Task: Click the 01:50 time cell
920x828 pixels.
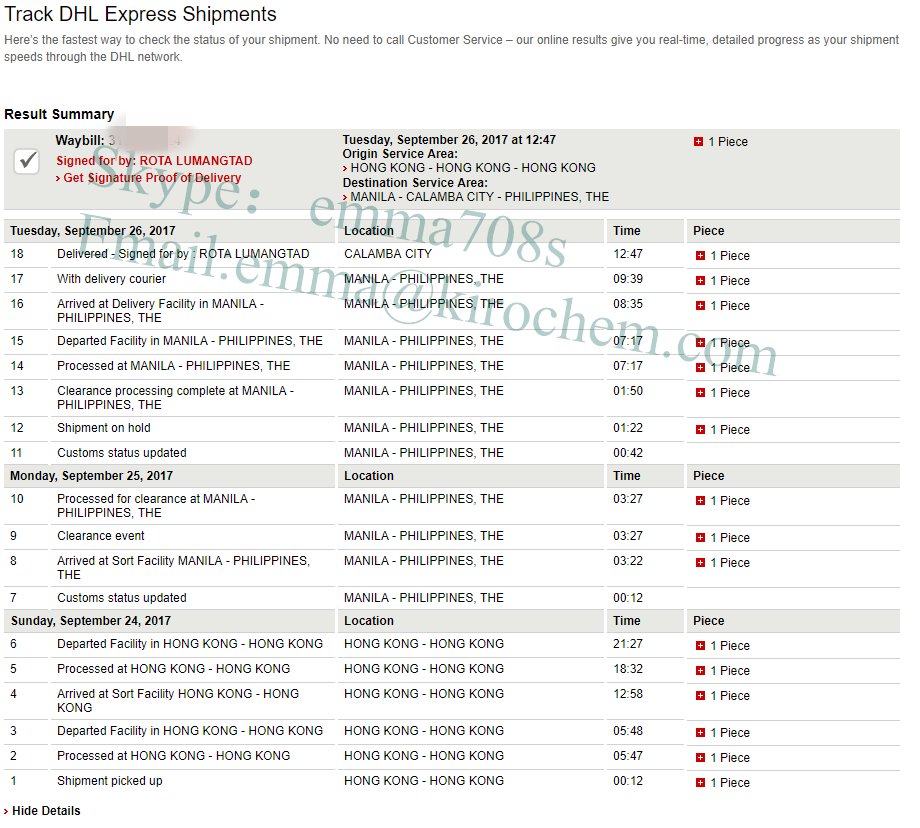Action: coord(628,391)
